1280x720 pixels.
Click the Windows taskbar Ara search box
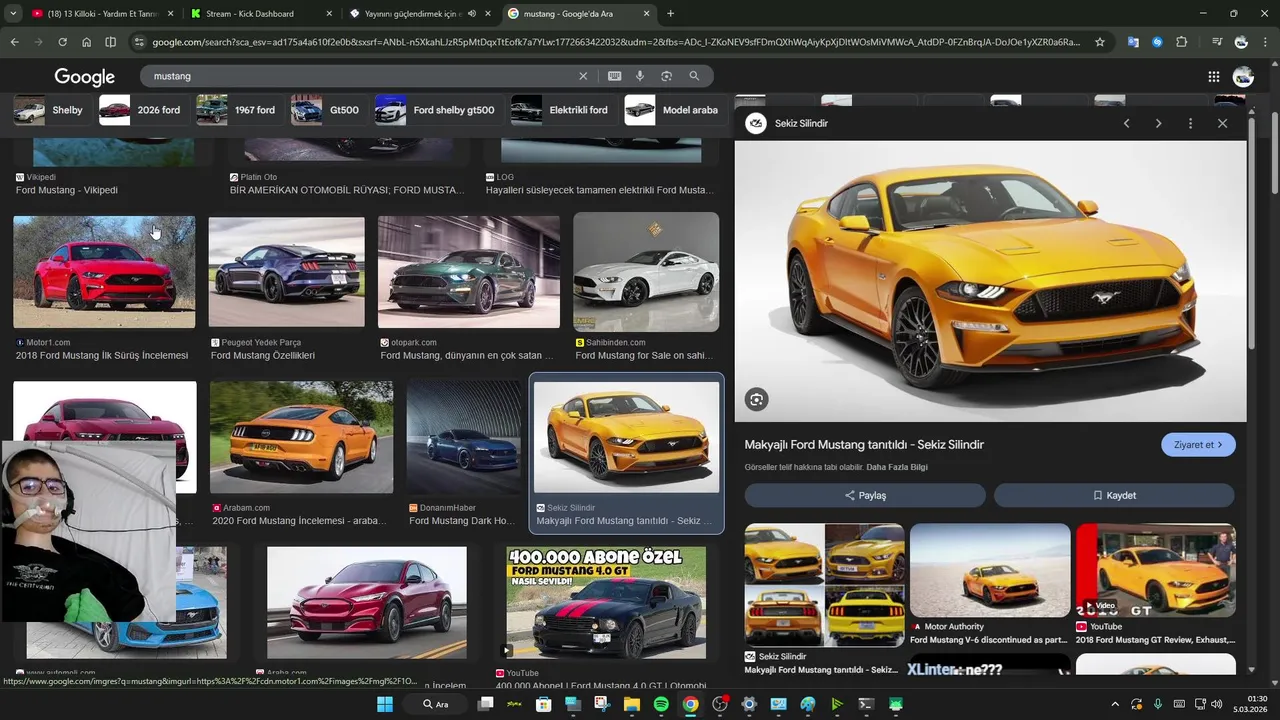point(436,704)
